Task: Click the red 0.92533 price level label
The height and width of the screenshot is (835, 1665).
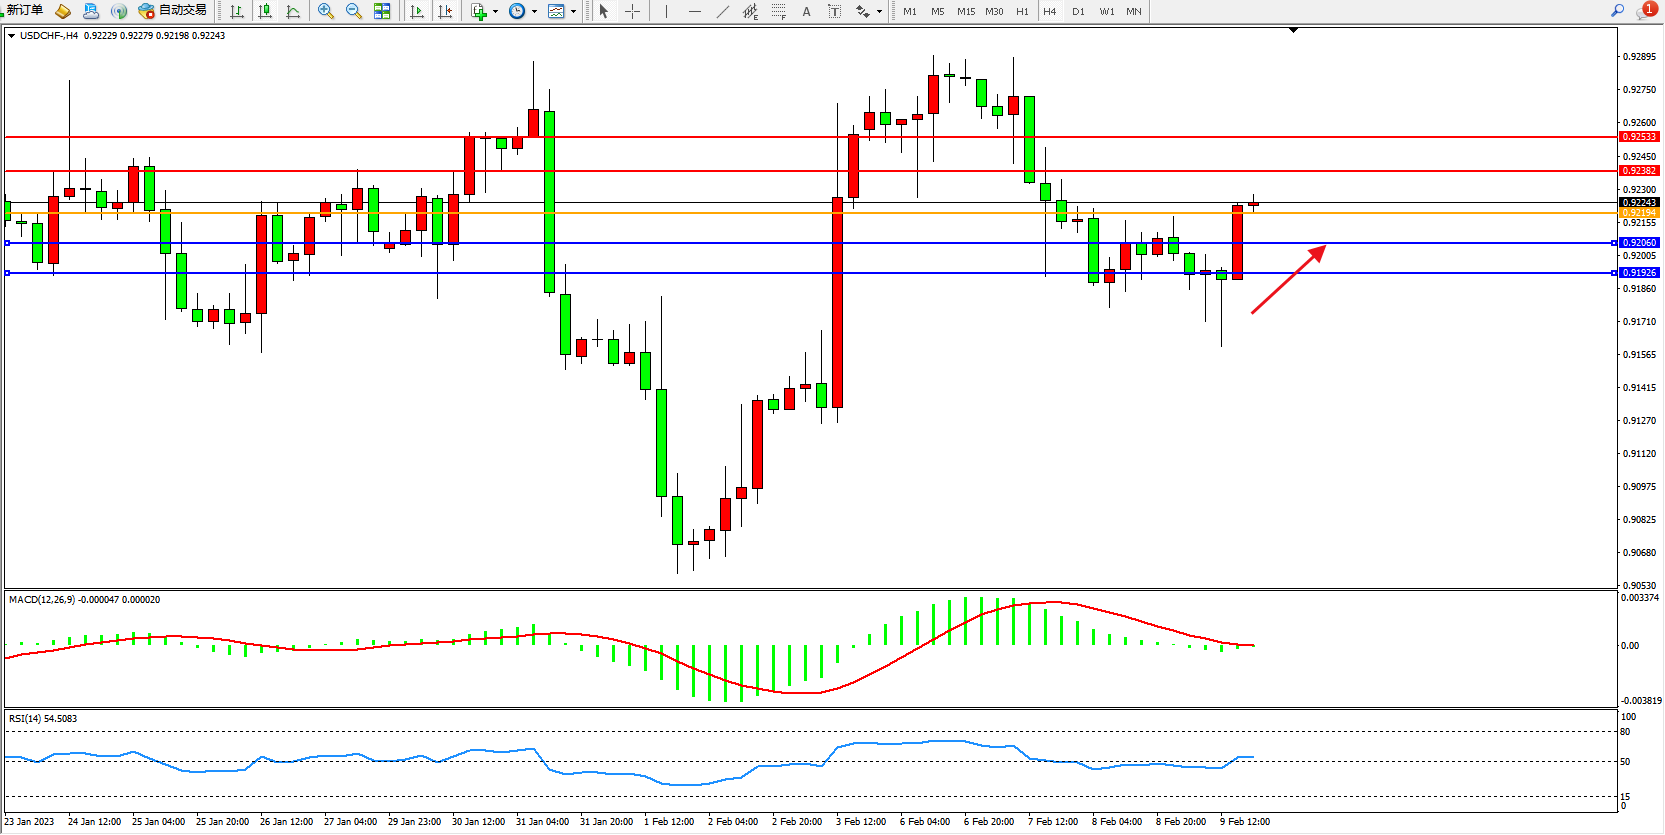Action: tap(1639, 137)
